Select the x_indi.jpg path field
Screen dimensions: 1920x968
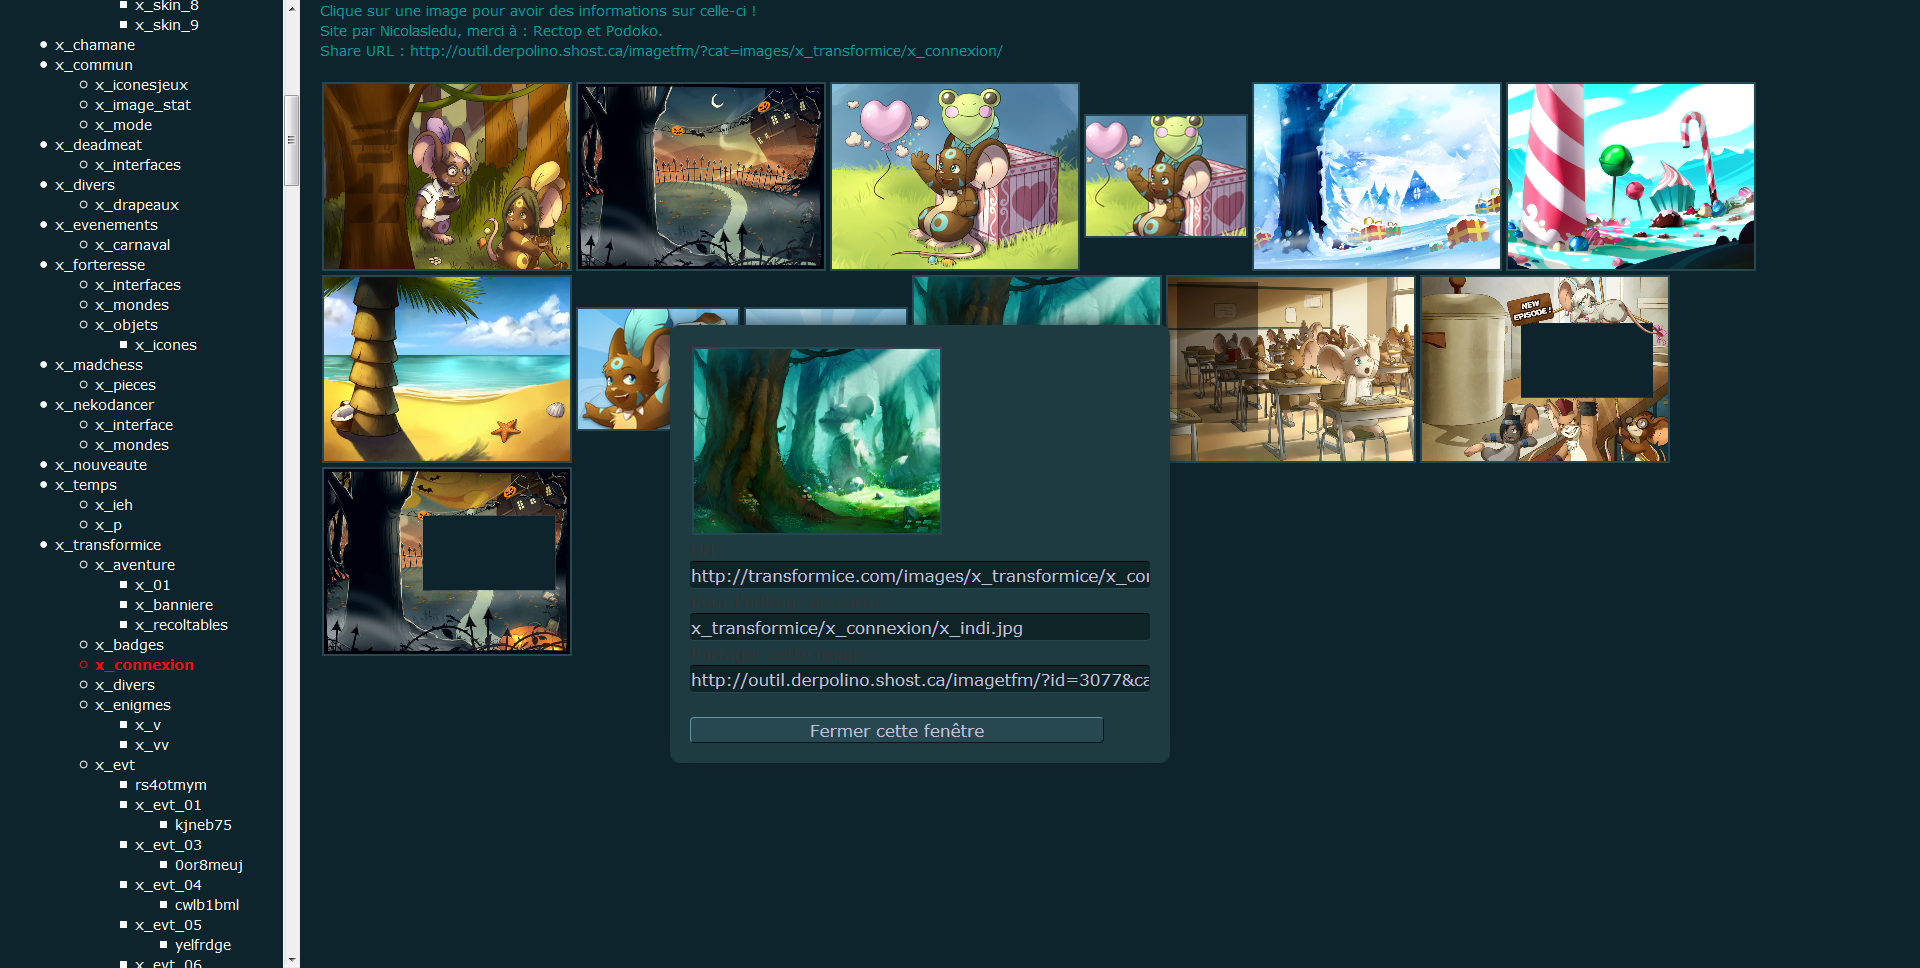tap(920, 628)
